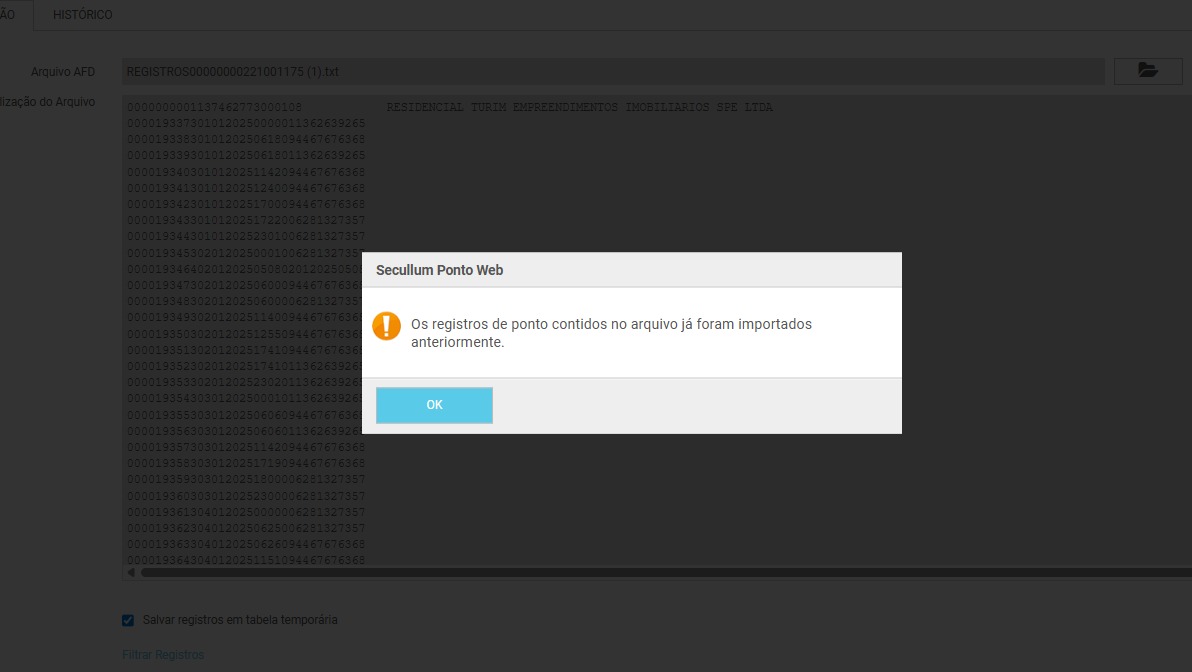Confirm the dialog with the OK button

434,405
